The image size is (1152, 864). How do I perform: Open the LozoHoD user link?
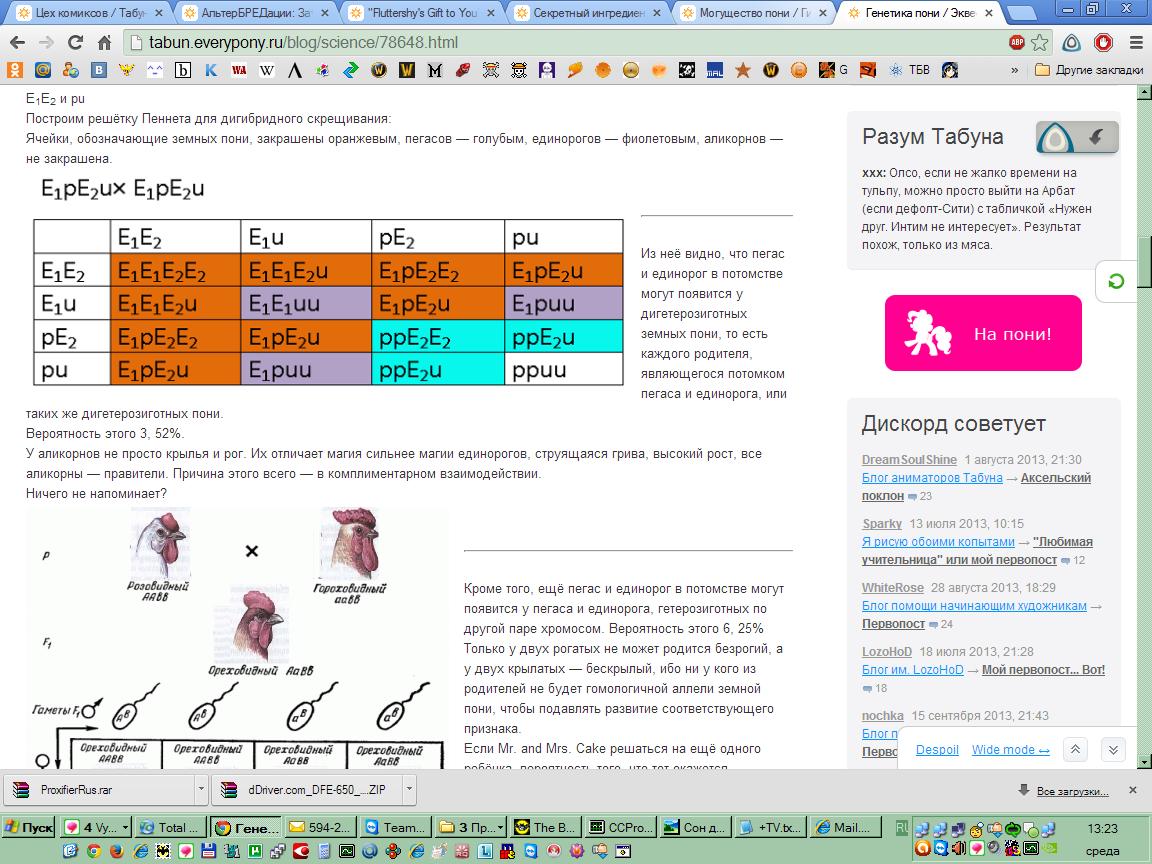[x=887, y=652]
